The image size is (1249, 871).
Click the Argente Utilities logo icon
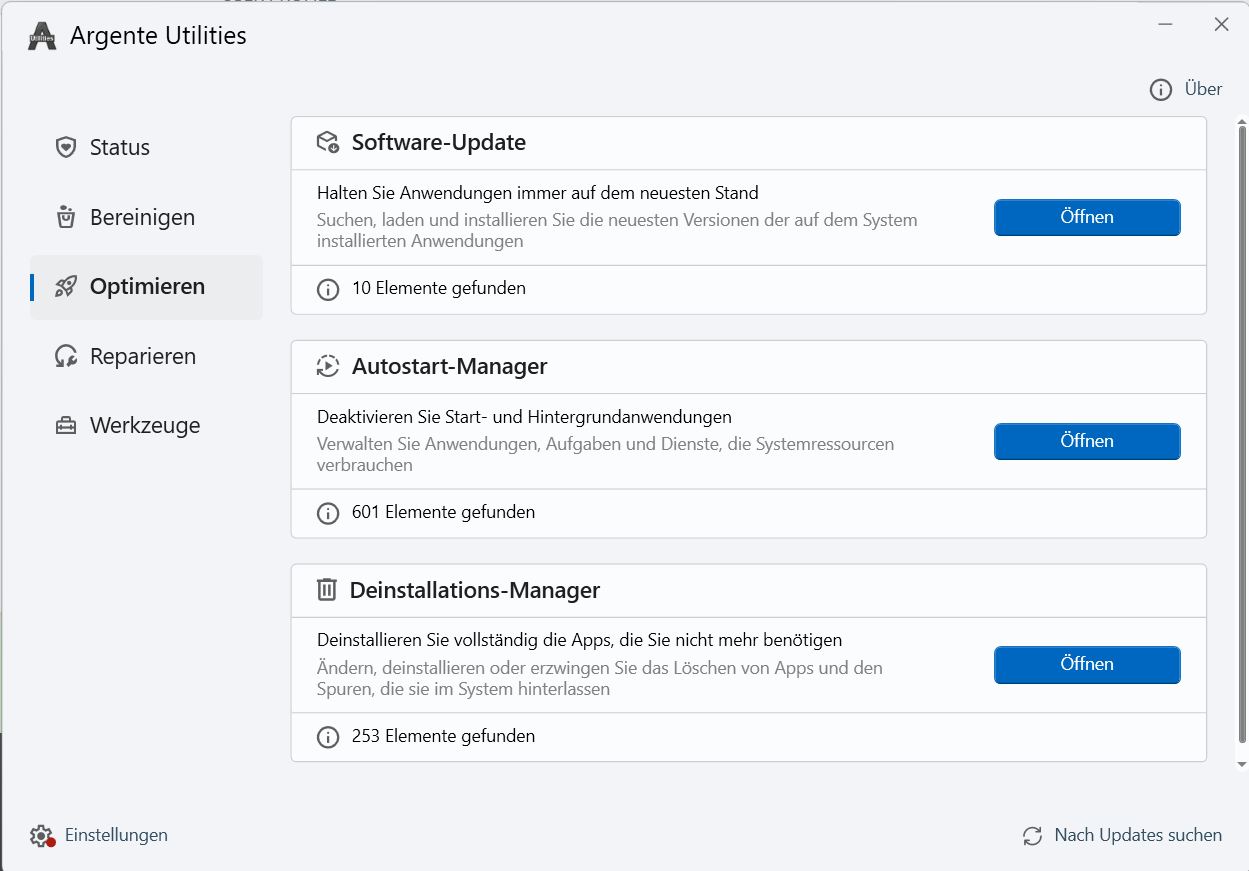[x=42, y=36]
